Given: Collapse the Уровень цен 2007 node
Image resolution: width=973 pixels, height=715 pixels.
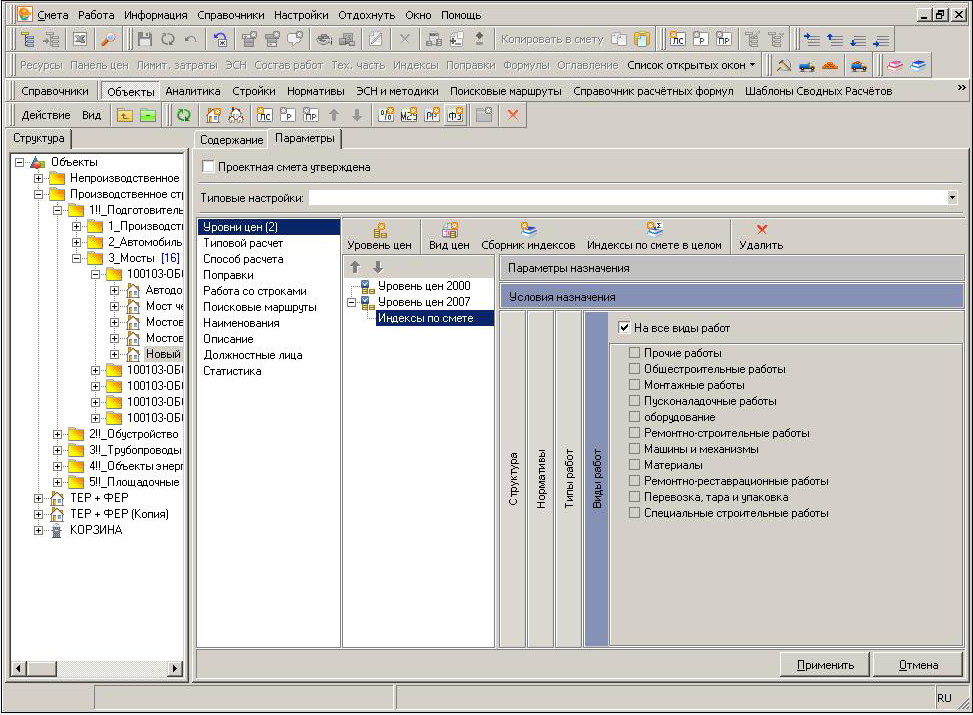Looking at the screenshot, I should tap(352, 302).
